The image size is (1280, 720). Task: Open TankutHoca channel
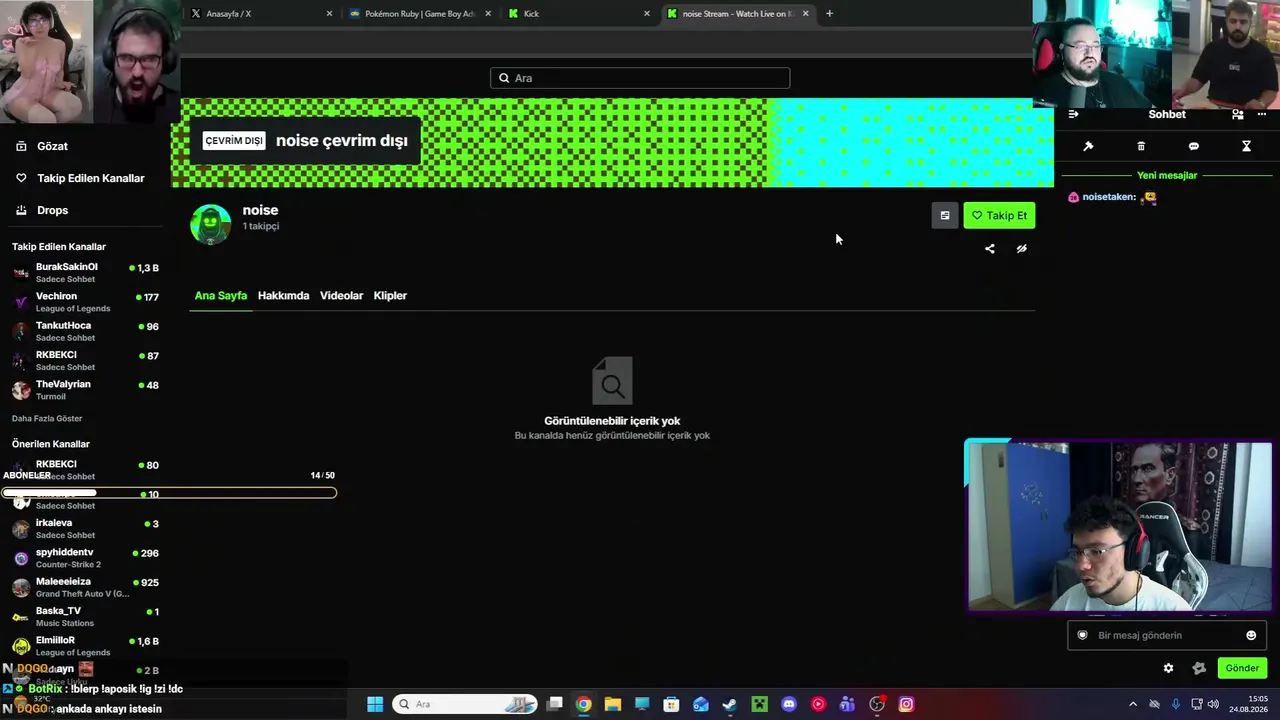86,331
